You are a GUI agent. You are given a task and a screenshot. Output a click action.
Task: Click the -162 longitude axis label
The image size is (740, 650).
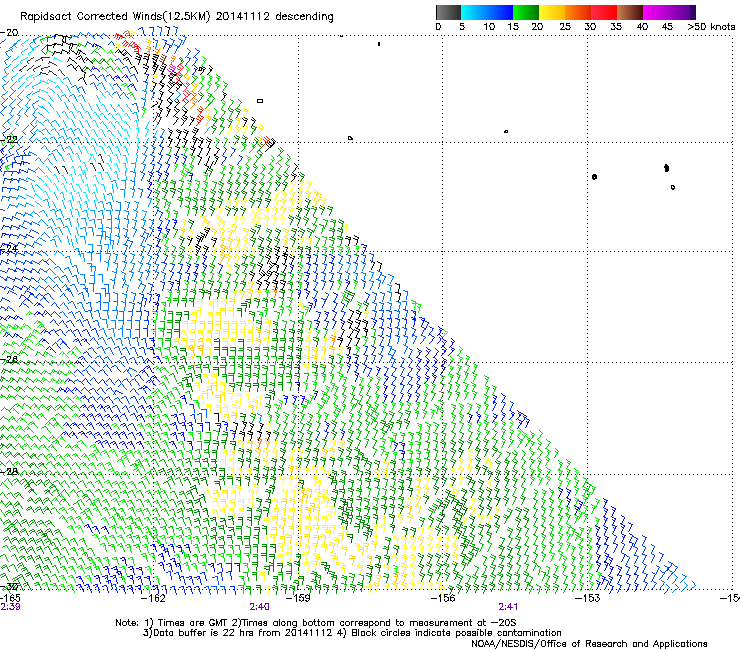tap(154, 598)
